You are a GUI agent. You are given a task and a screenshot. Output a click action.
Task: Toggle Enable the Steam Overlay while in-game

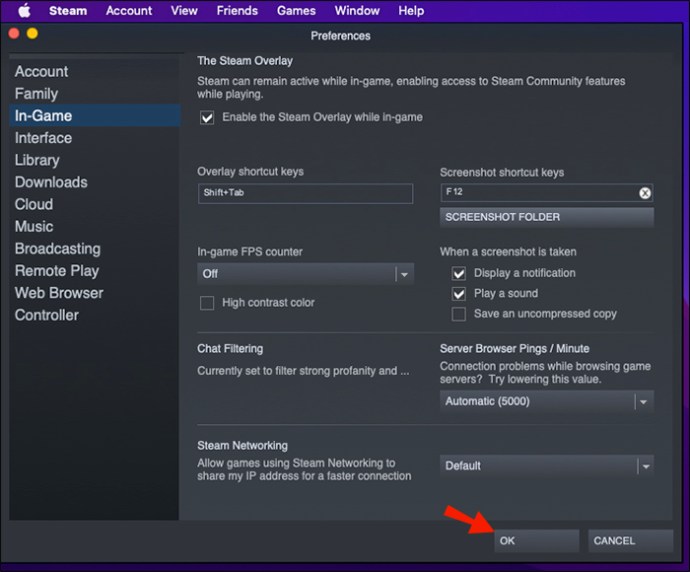coord(207,117)
